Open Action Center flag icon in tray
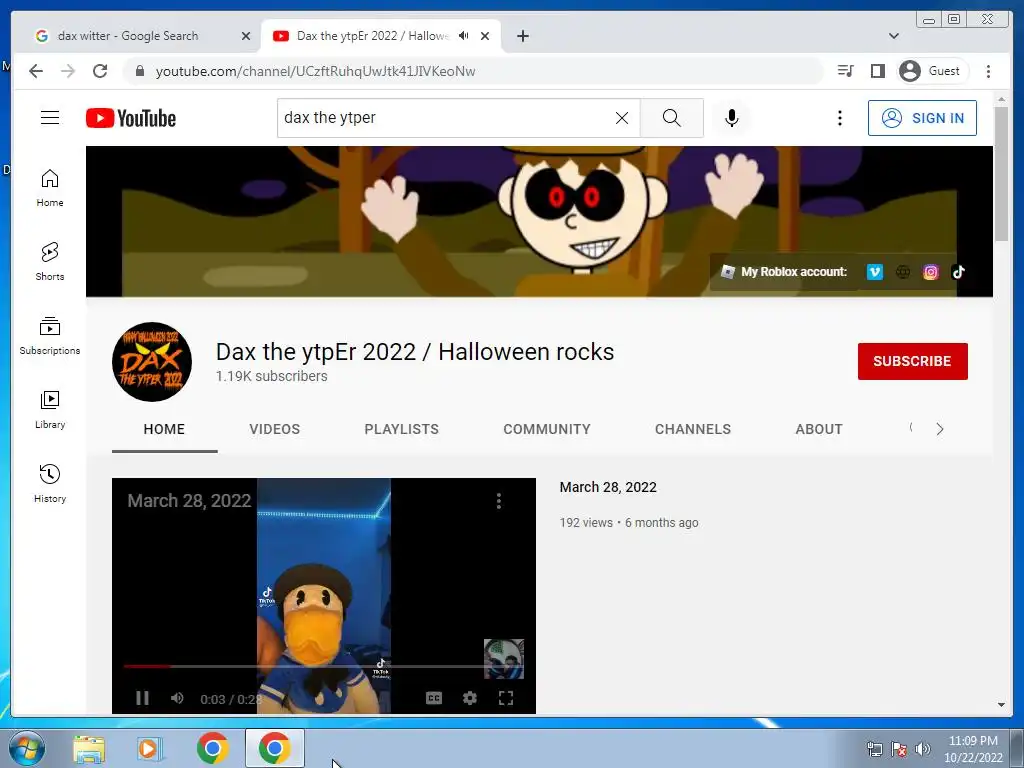This screenshot has height=768, width=1024. [x=899, y=749]
